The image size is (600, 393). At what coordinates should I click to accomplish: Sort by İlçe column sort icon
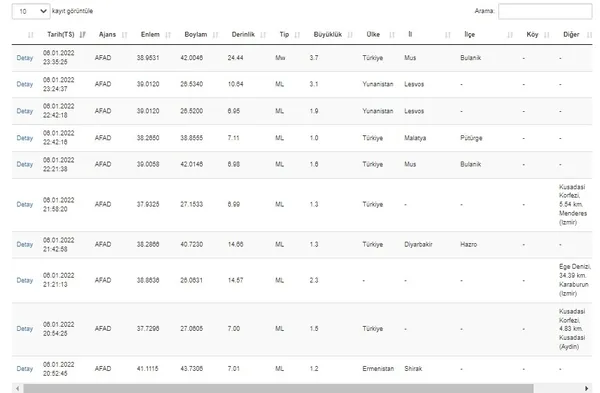click(510, 35)
